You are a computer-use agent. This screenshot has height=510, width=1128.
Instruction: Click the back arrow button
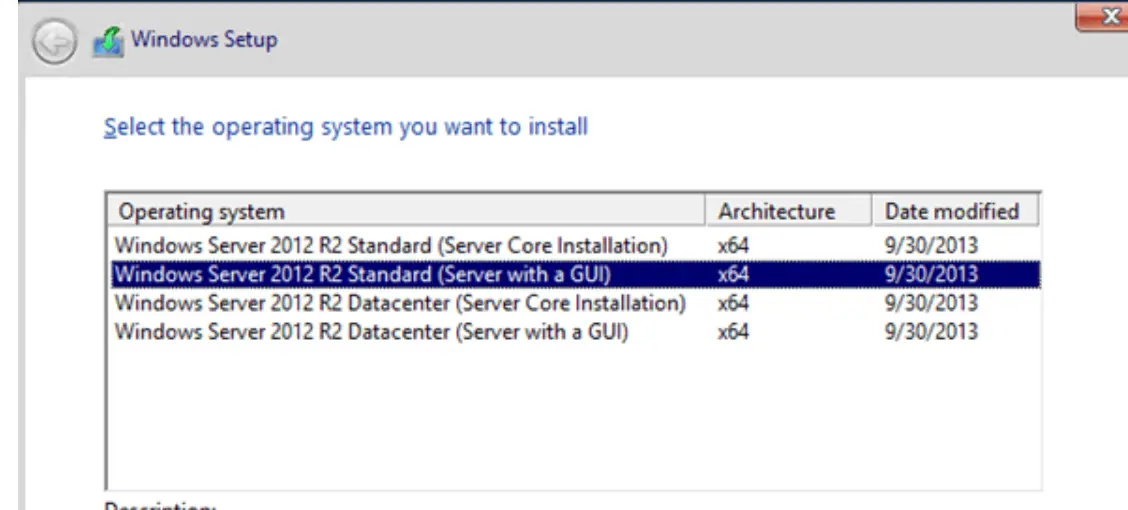[x=53, y=43]
